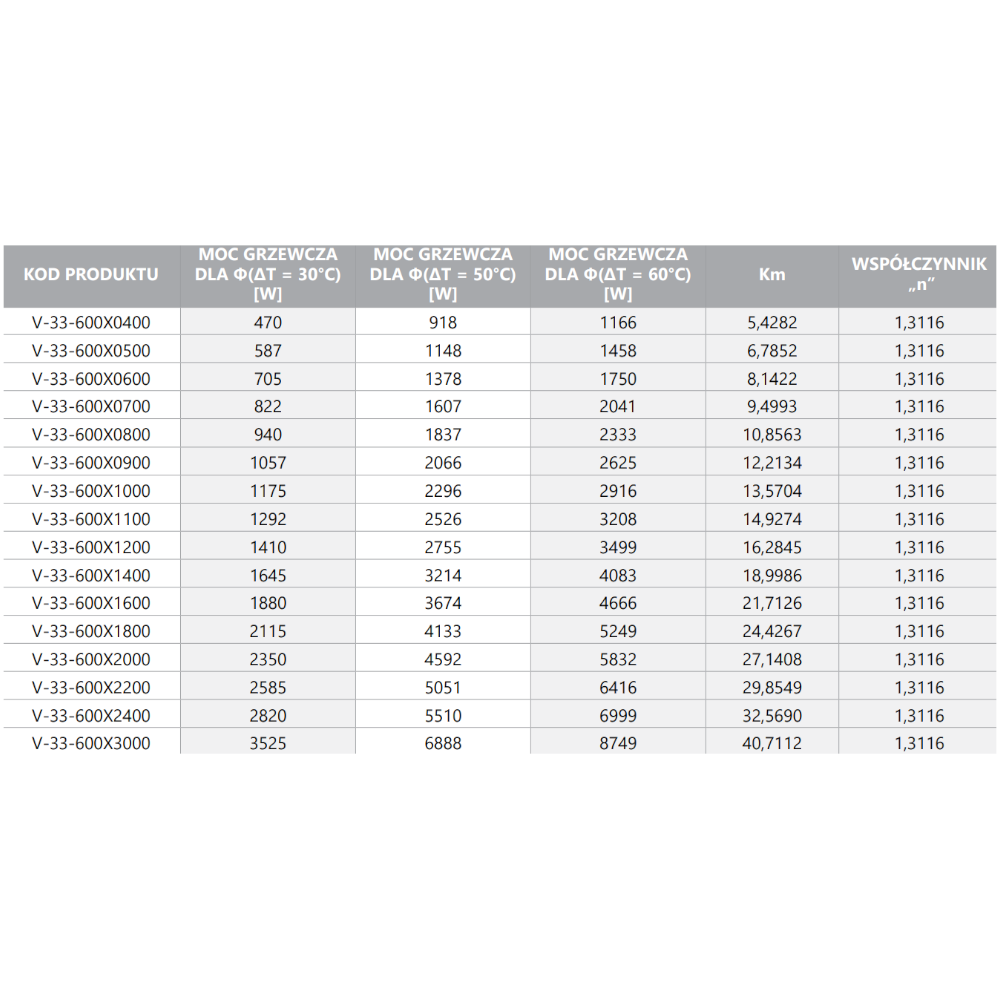Select the cell with value 918

(x=442, y=322)
